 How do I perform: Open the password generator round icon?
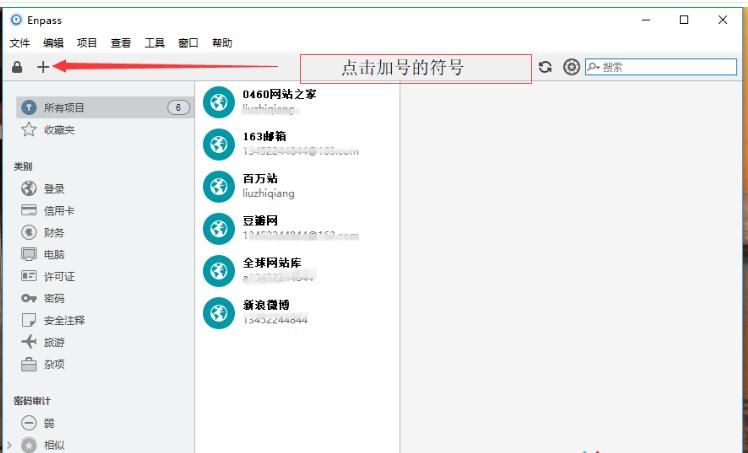pos(571,67)
